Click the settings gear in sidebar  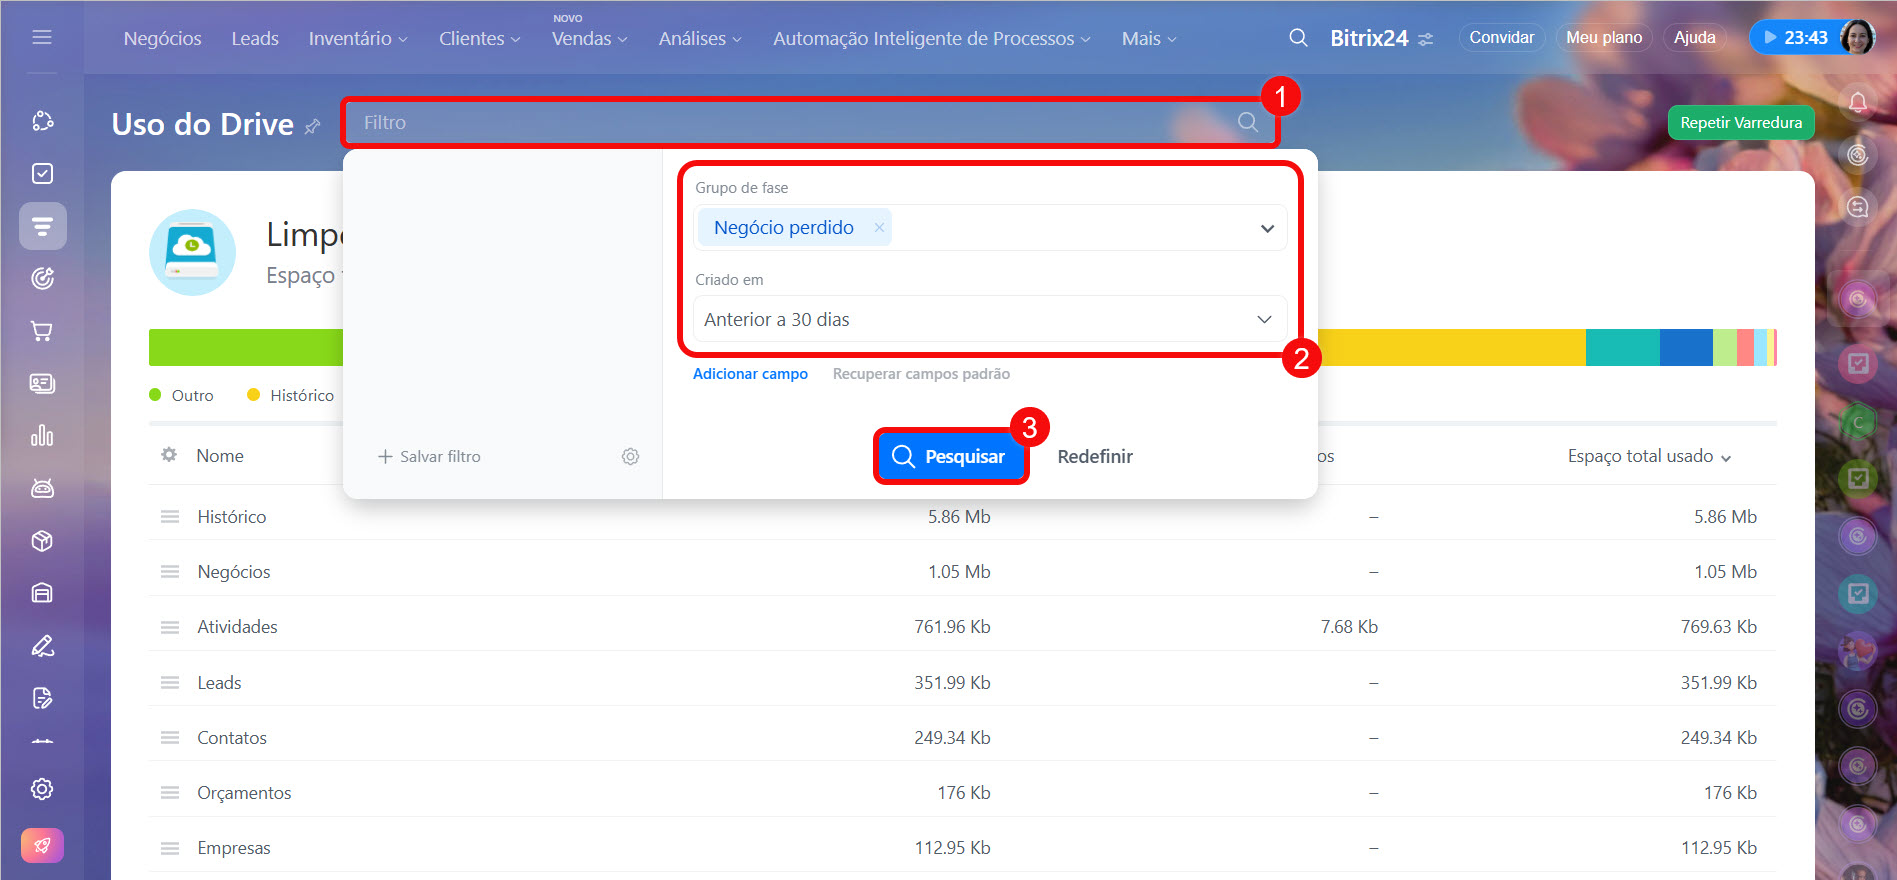[x=42, y=789]
